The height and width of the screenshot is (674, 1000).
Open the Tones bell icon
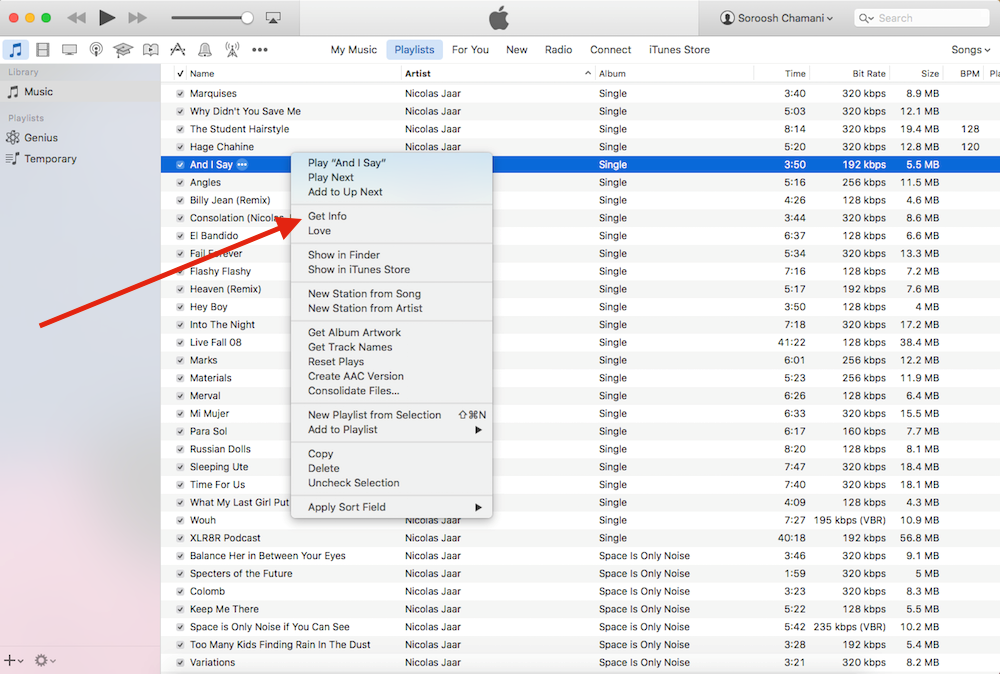205,50
